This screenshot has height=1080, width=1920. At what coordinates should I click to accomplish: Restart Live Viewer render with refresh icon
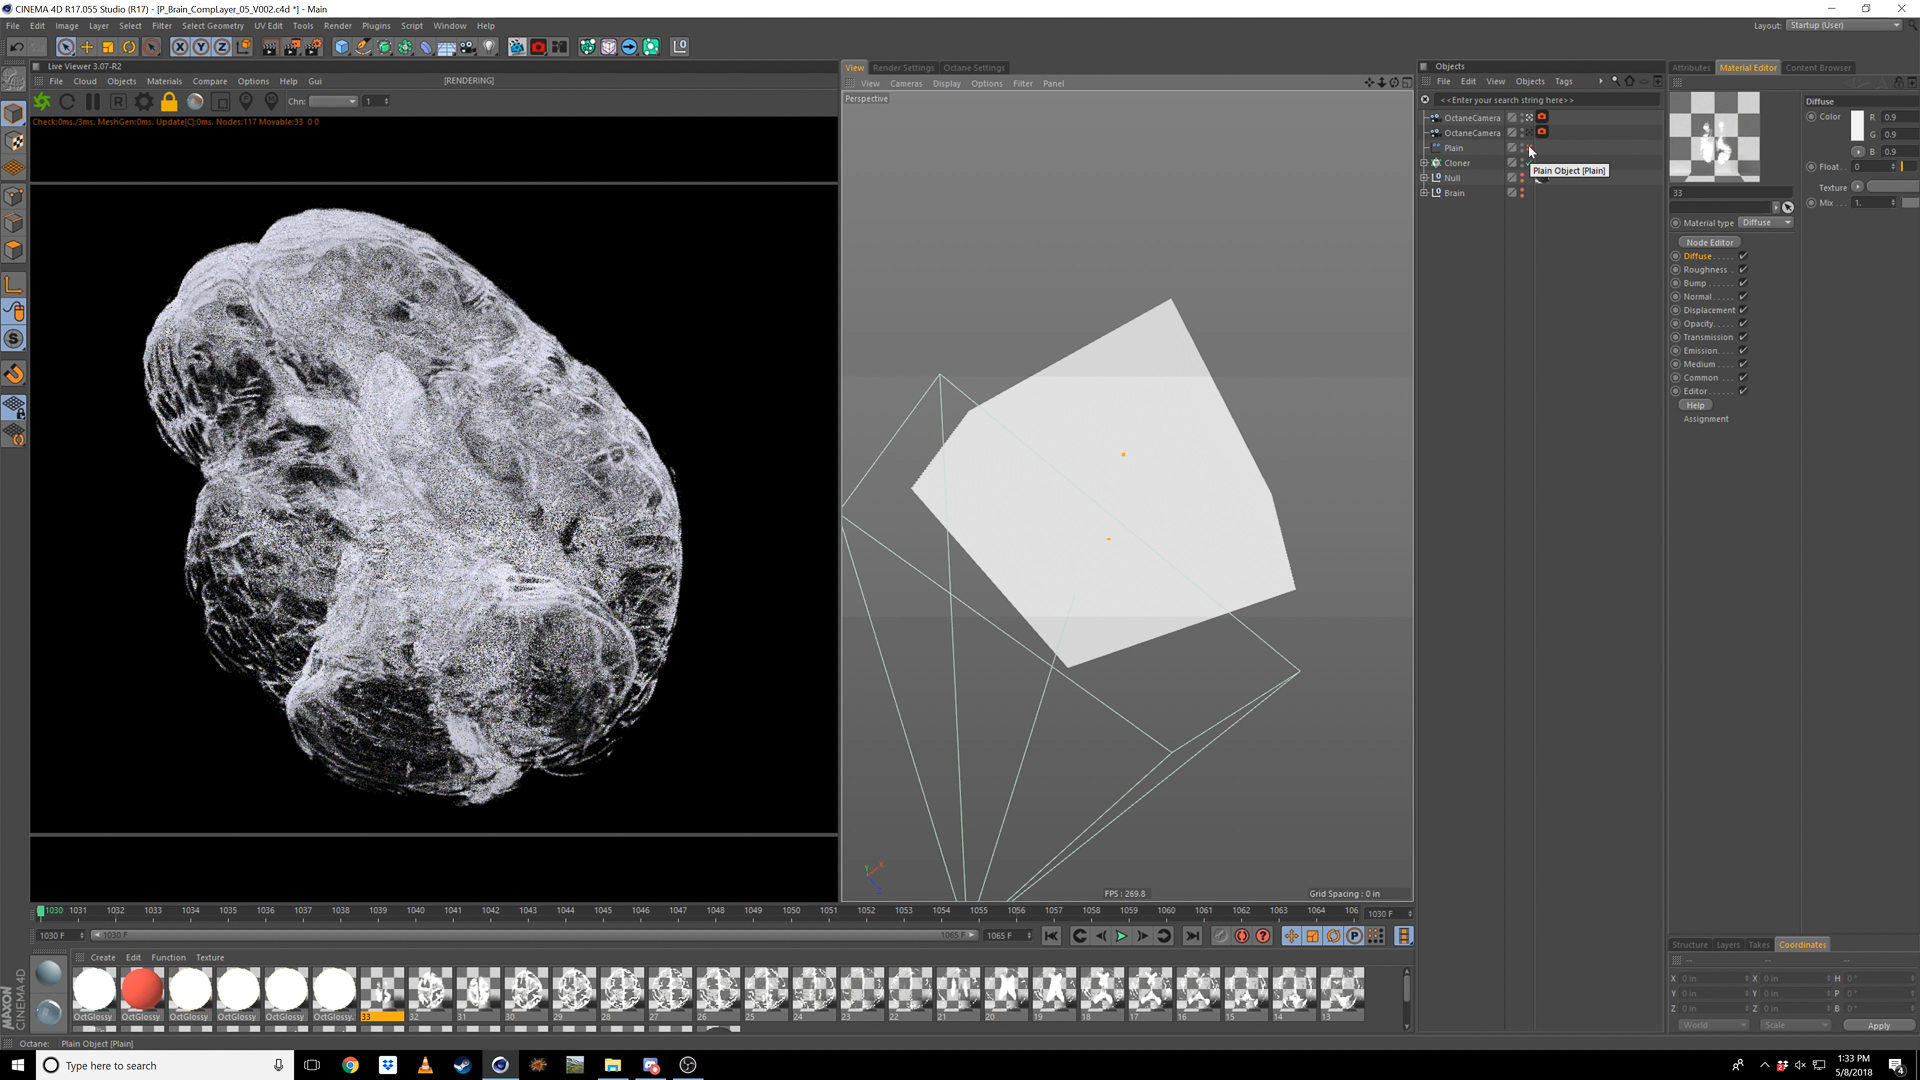click(x=67, y=101)
